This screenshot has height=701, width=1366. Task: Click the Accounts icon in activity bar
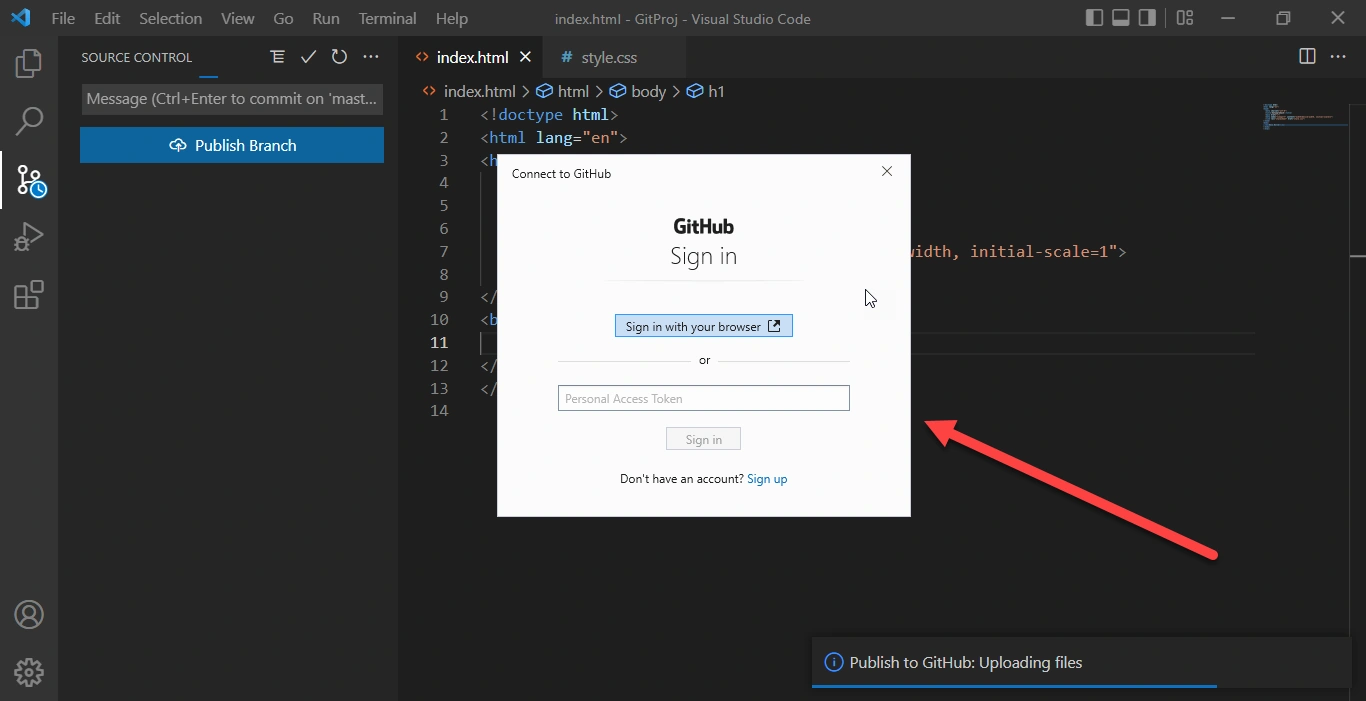pyautogui.click(x=29, y=614)
